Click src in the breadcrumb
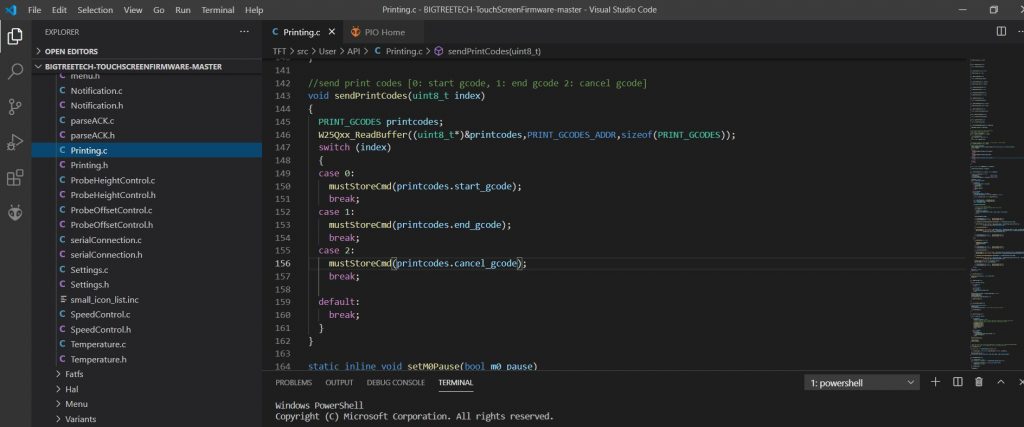The height and width of the screenshot is (427, 1024). point(302,51)
